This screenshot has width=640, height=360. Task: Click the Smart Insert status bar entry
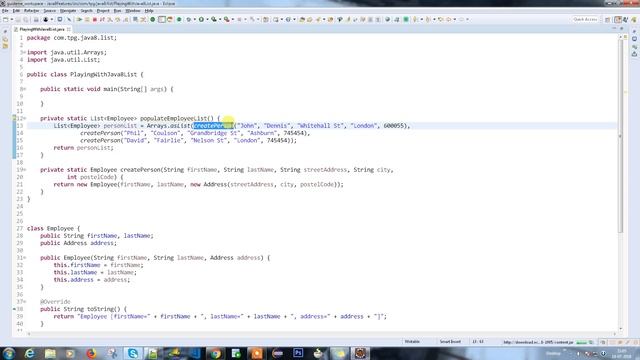[450, 342]
